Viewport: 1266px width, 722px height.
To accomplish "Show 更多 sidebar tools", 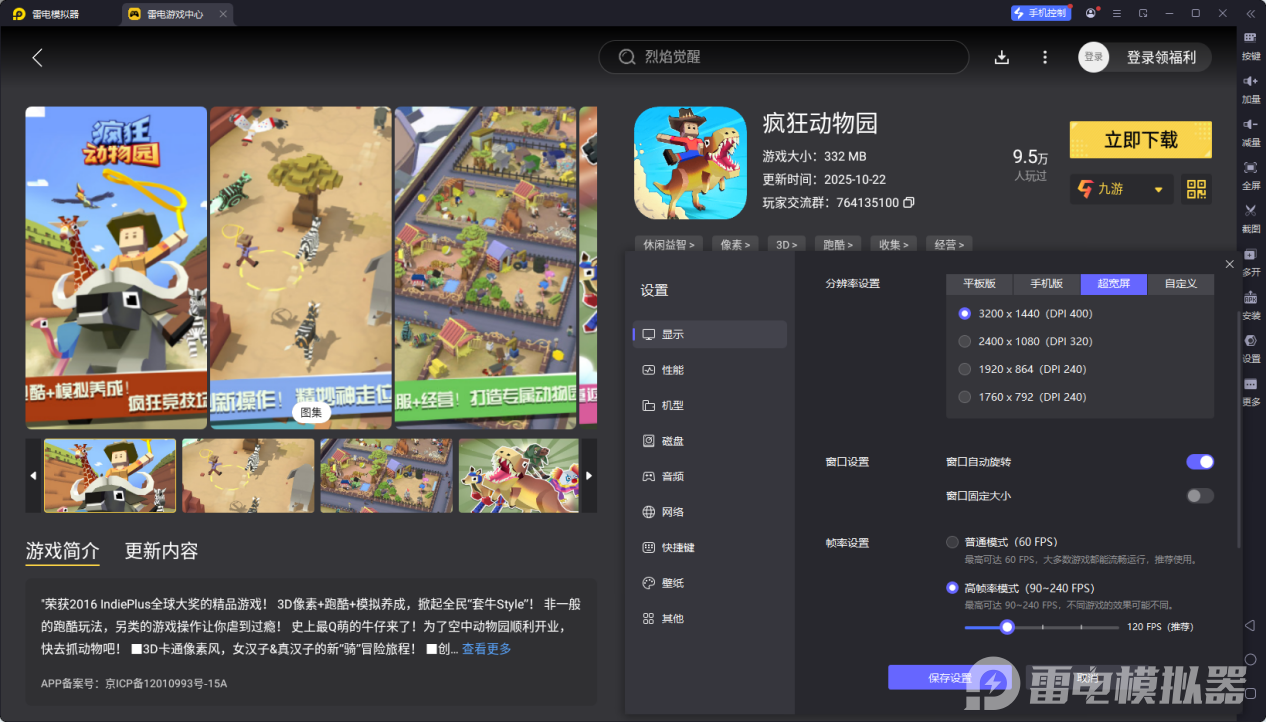I will (1251, 390).
